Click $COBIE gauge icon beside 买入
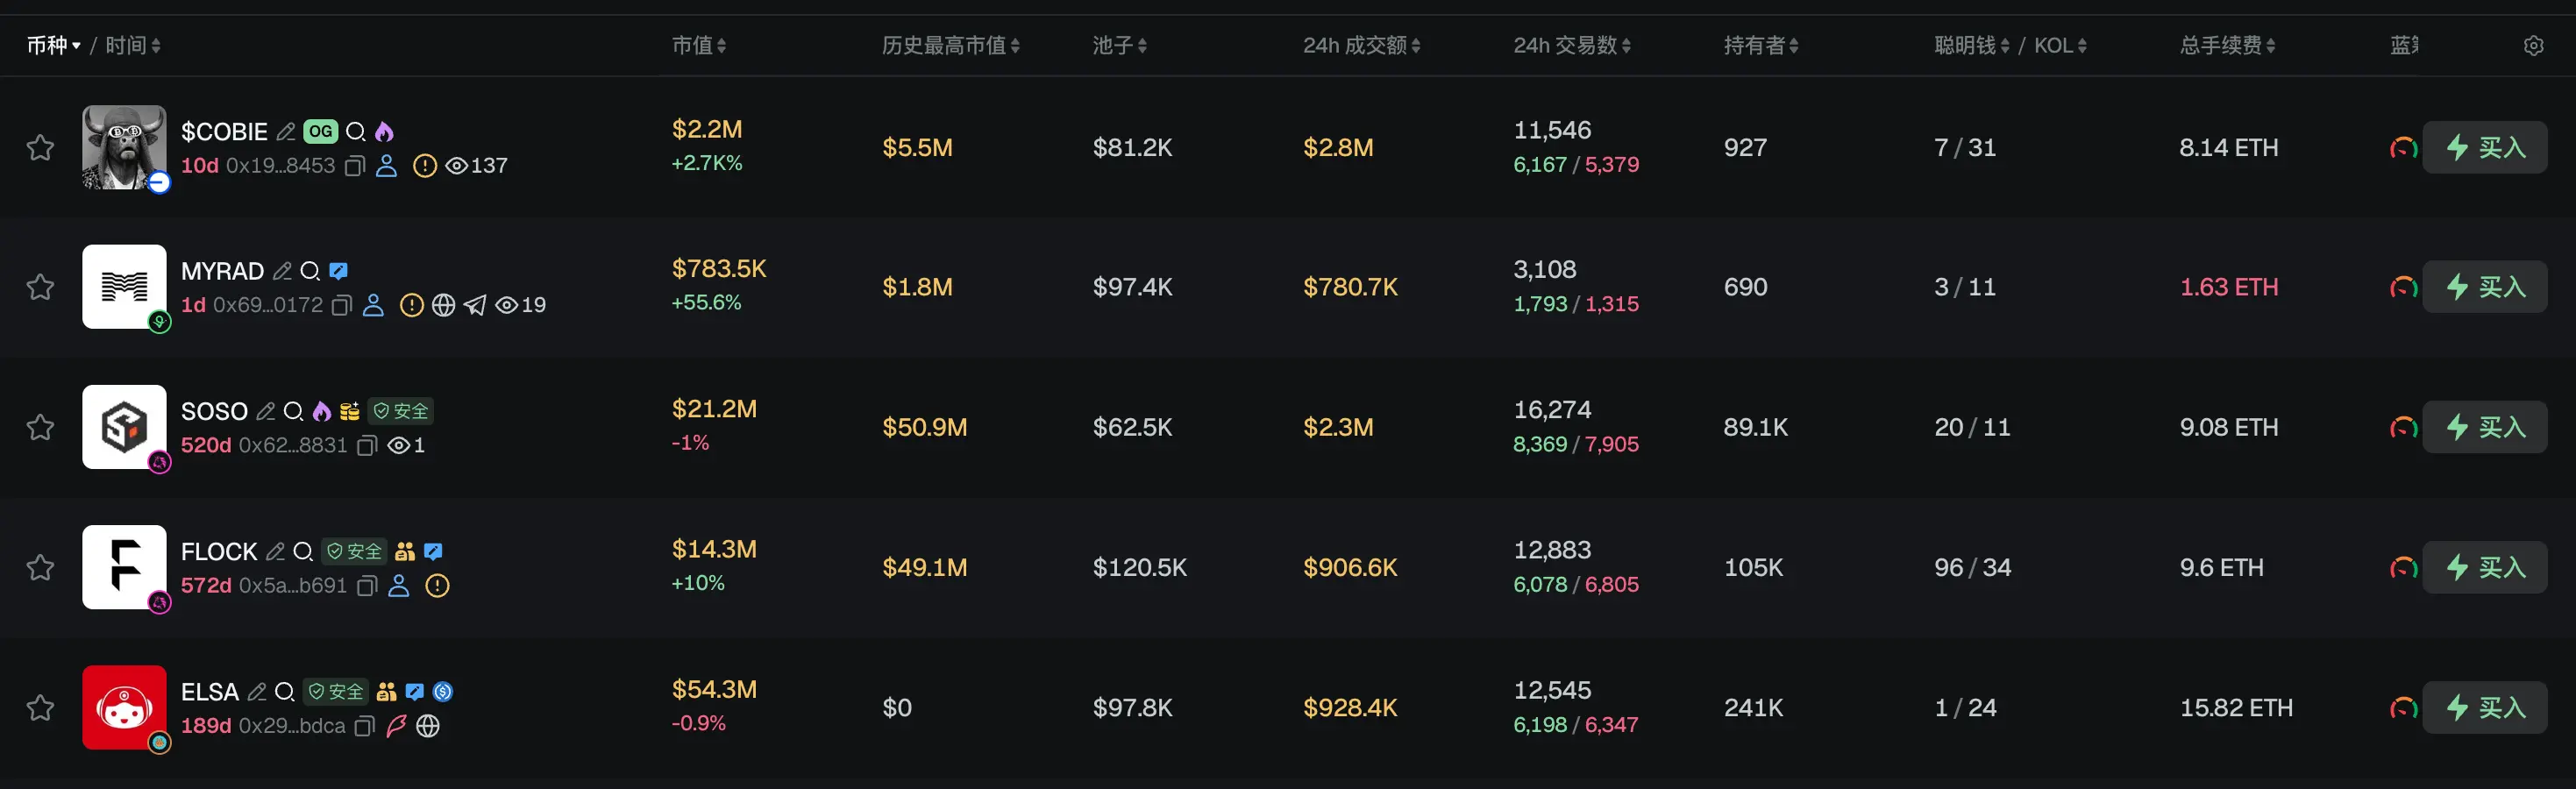This screenshot has height=789, width=2576. 2403,148
